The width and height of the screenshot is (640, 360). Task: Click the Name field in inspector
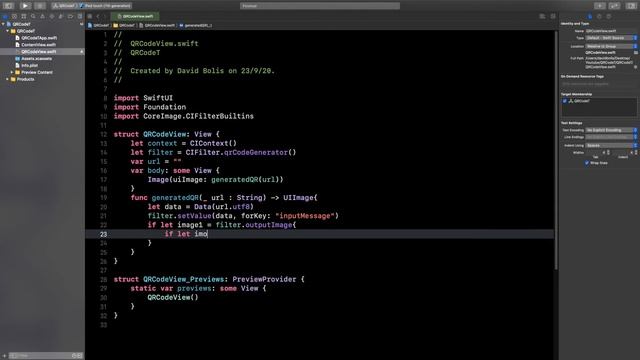coord(611,31)
